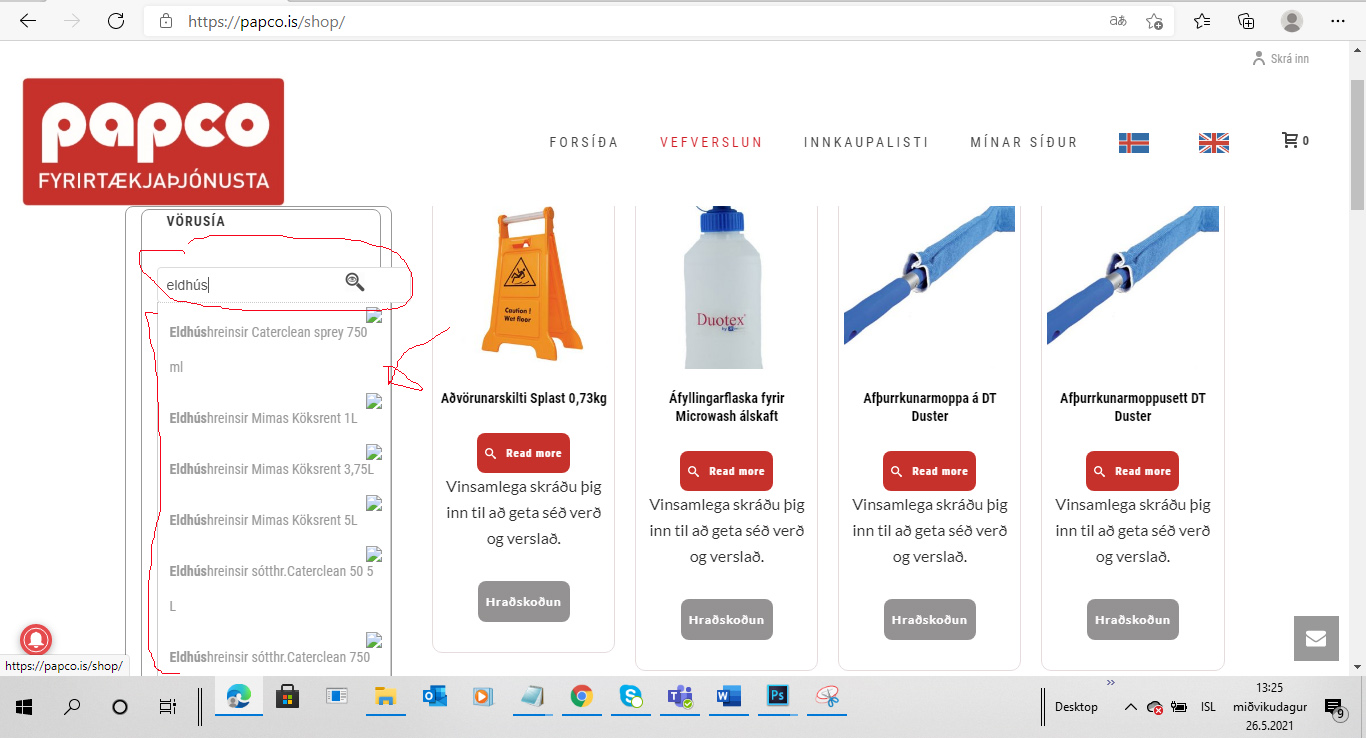1366x738 pixels.
Task: Open the browser profile avatar
Action: pos(1292,21)
